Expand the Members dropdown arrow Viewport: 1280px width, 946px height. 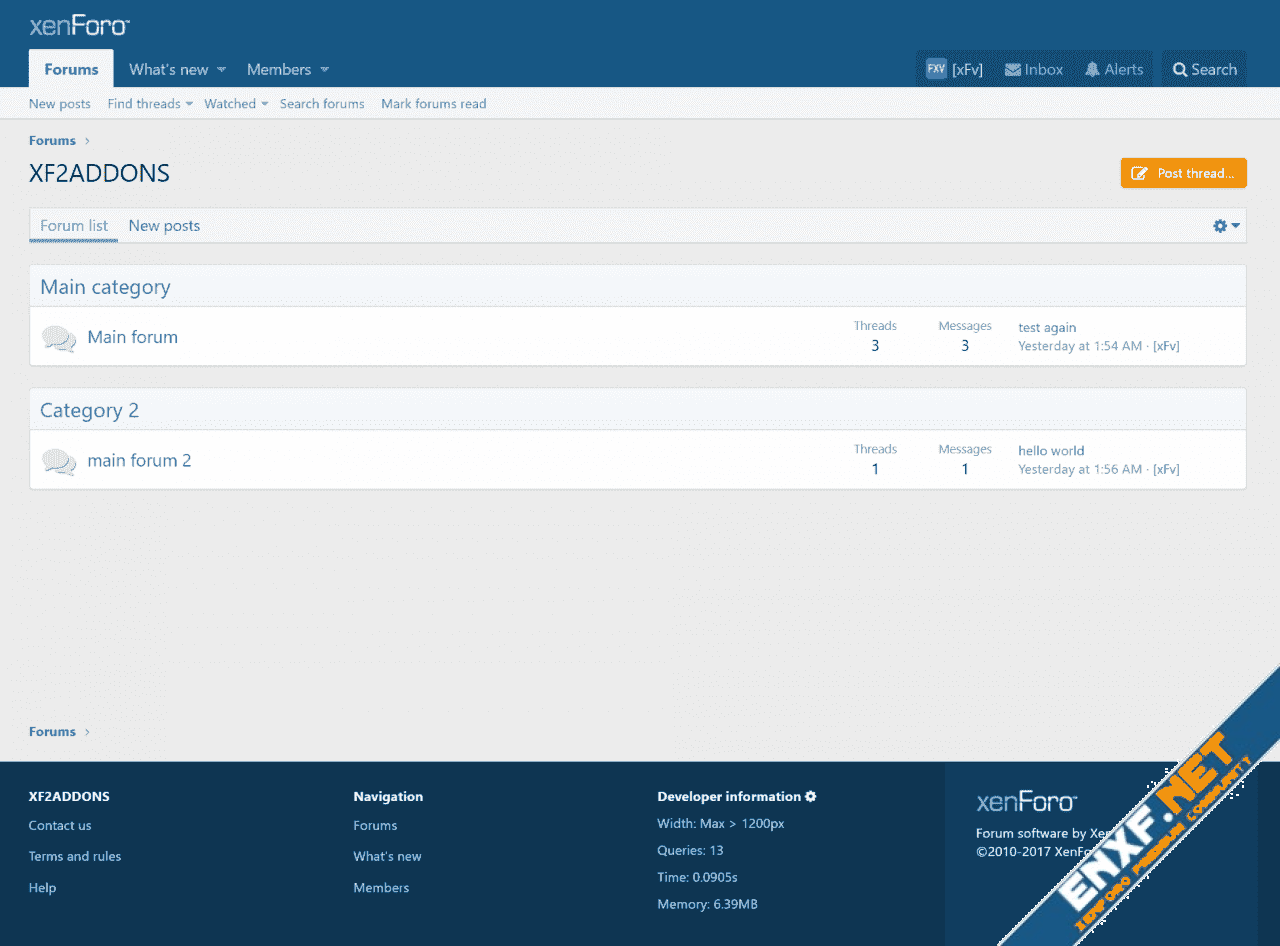325,70
